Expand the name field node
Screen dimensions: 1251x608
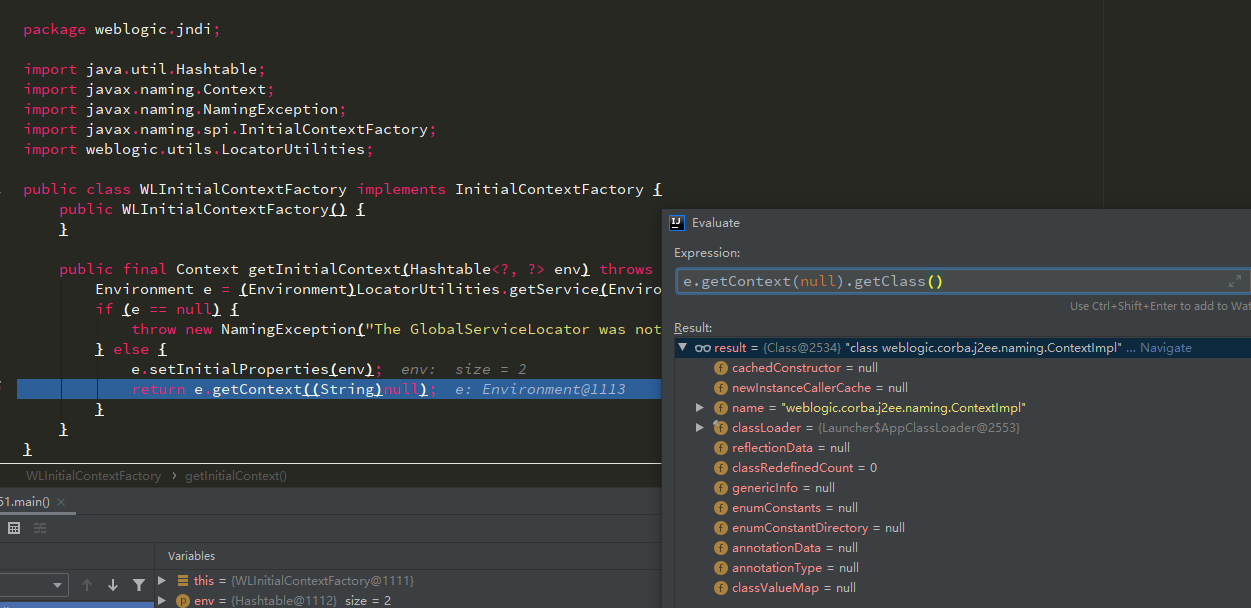tap(700, 408)
